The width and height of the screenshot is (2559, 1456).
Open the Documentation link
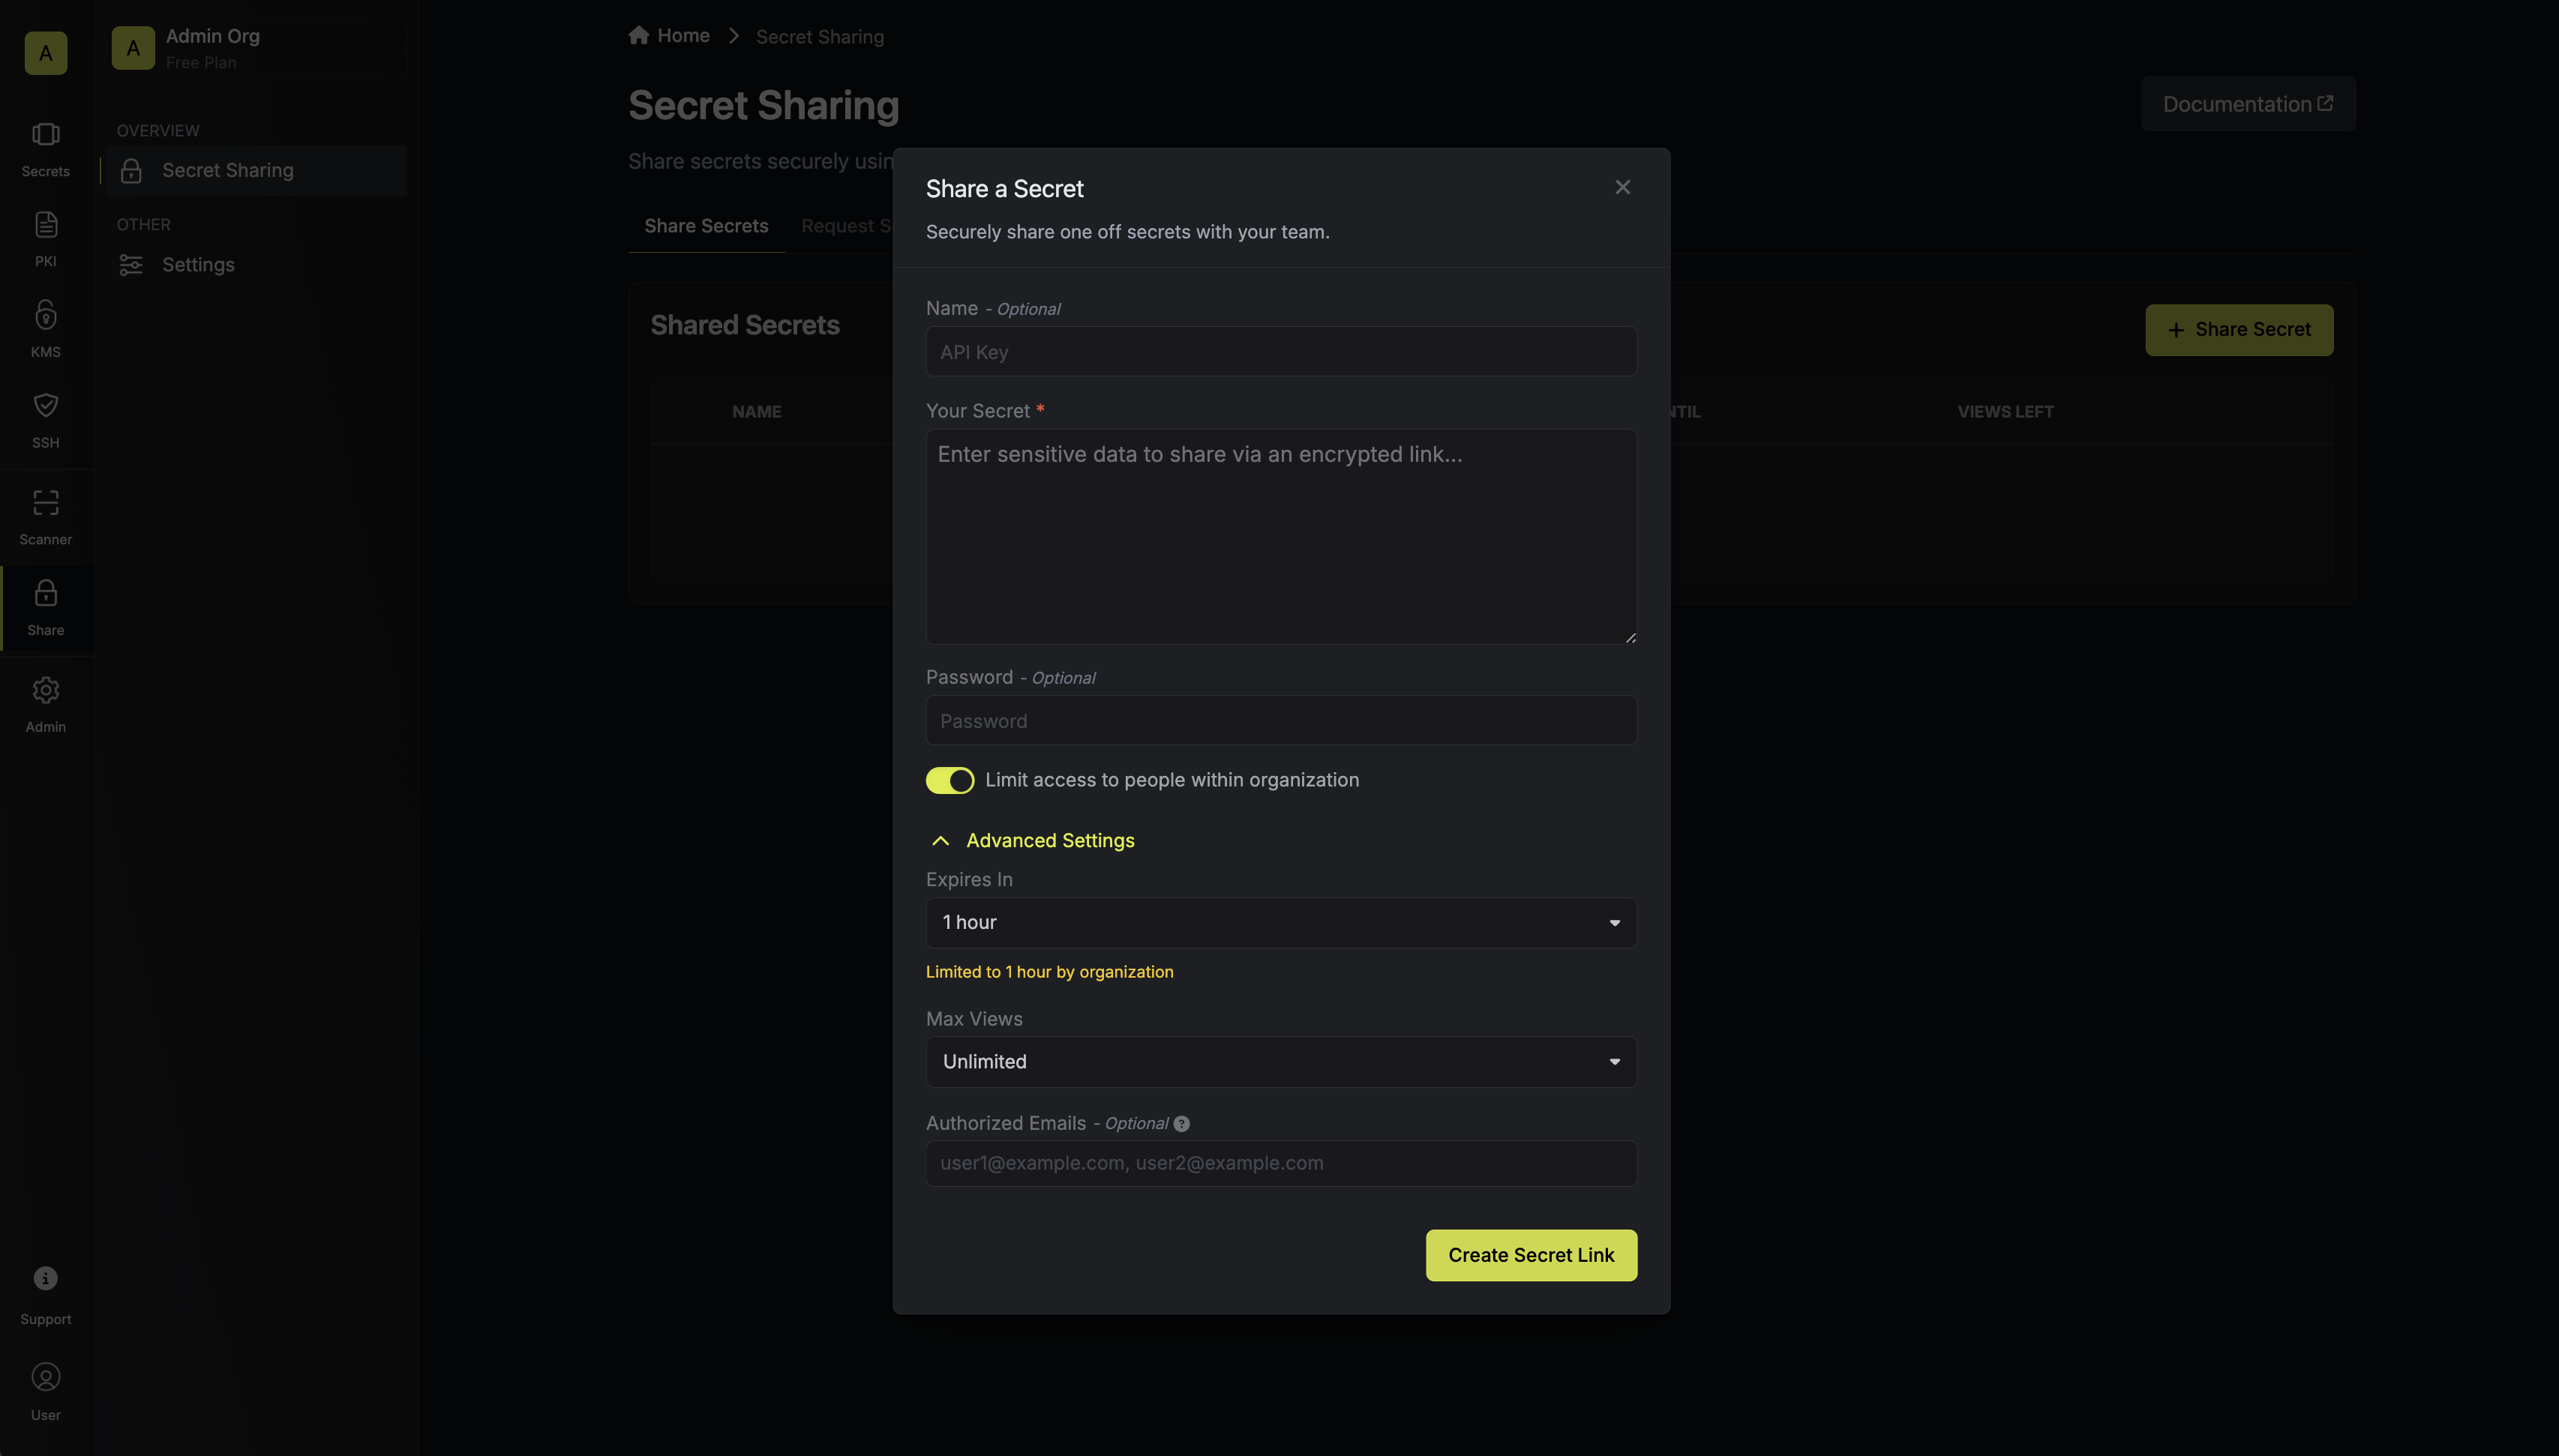[2248, 104]
